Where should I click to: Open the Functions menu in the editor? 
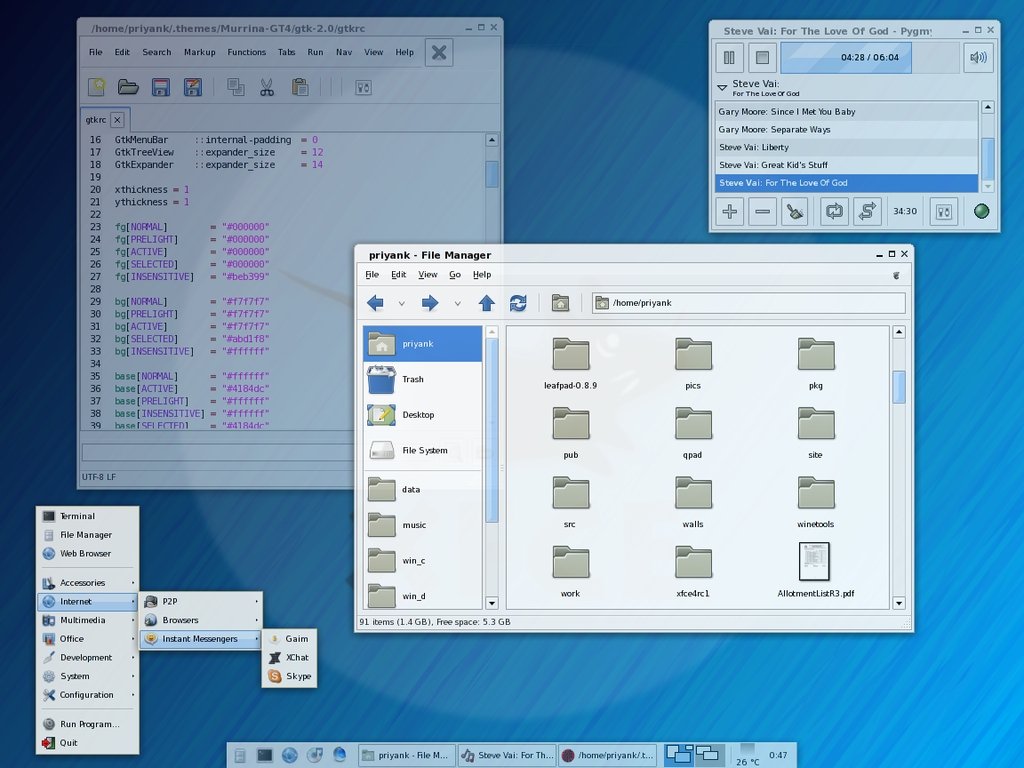pyautogui.click(x=246, y=52)
